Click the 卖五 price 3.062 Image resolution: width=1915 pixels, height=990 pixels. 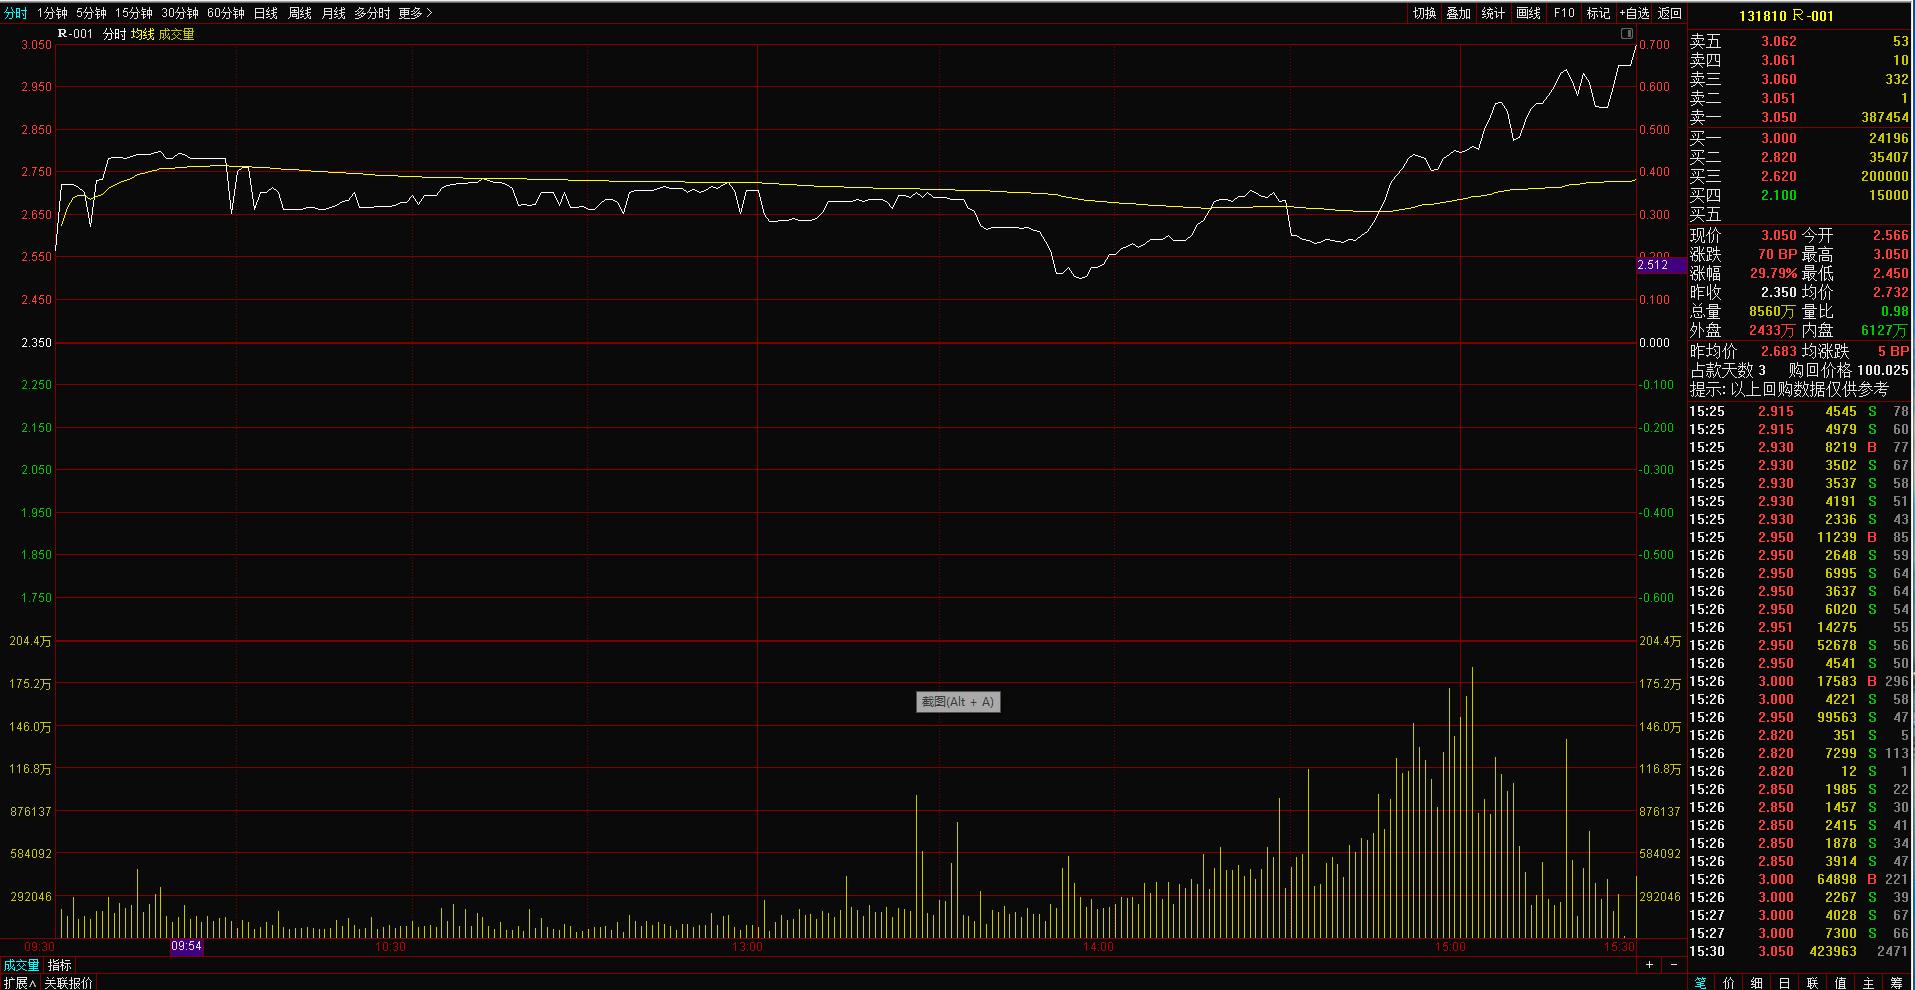pos(1779,41)
